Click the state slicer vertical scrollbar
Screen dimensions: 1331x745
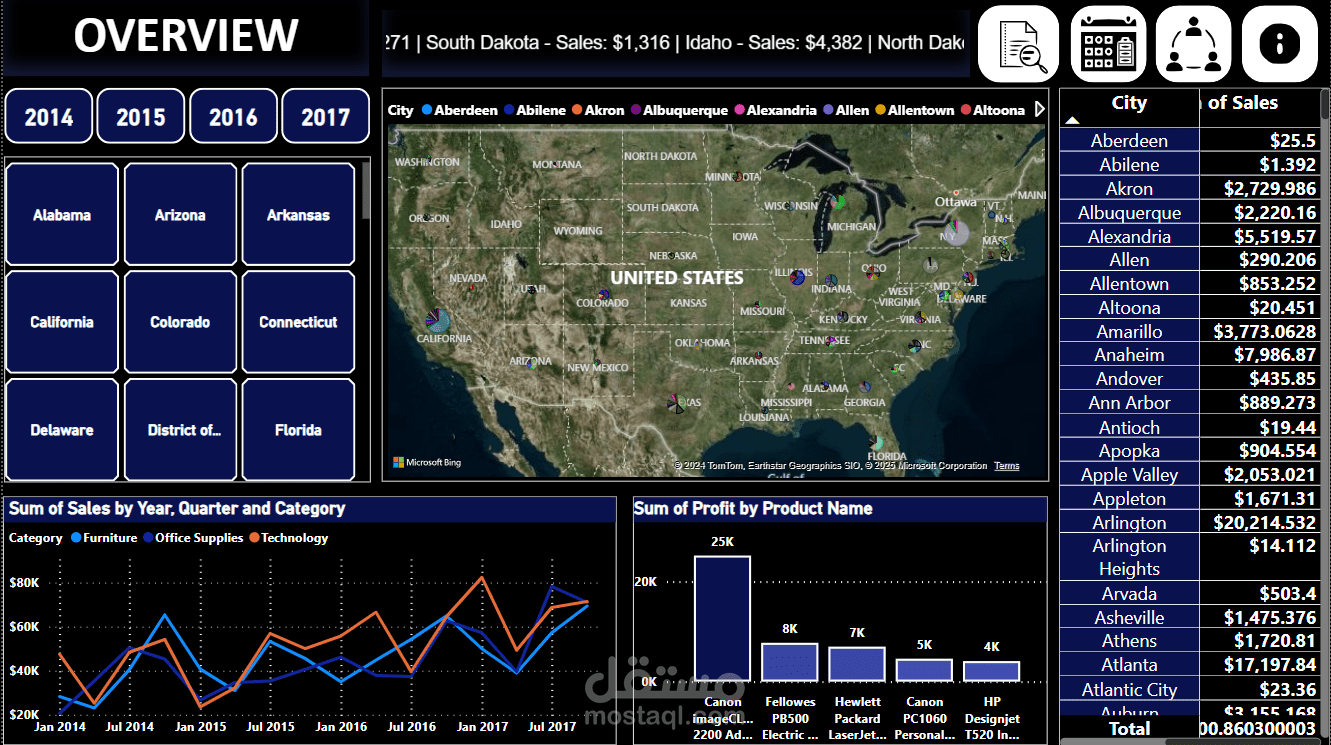(365, 190)
